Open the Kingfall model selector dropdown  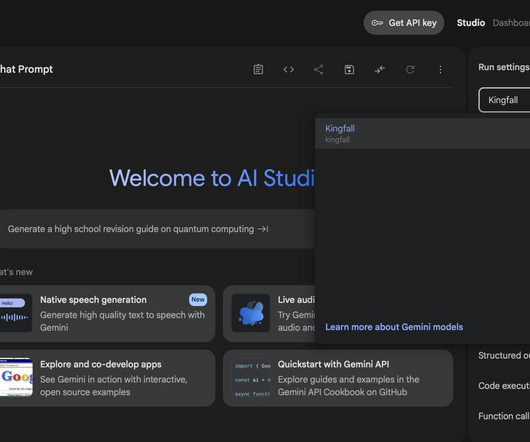(x=504, y=100)
